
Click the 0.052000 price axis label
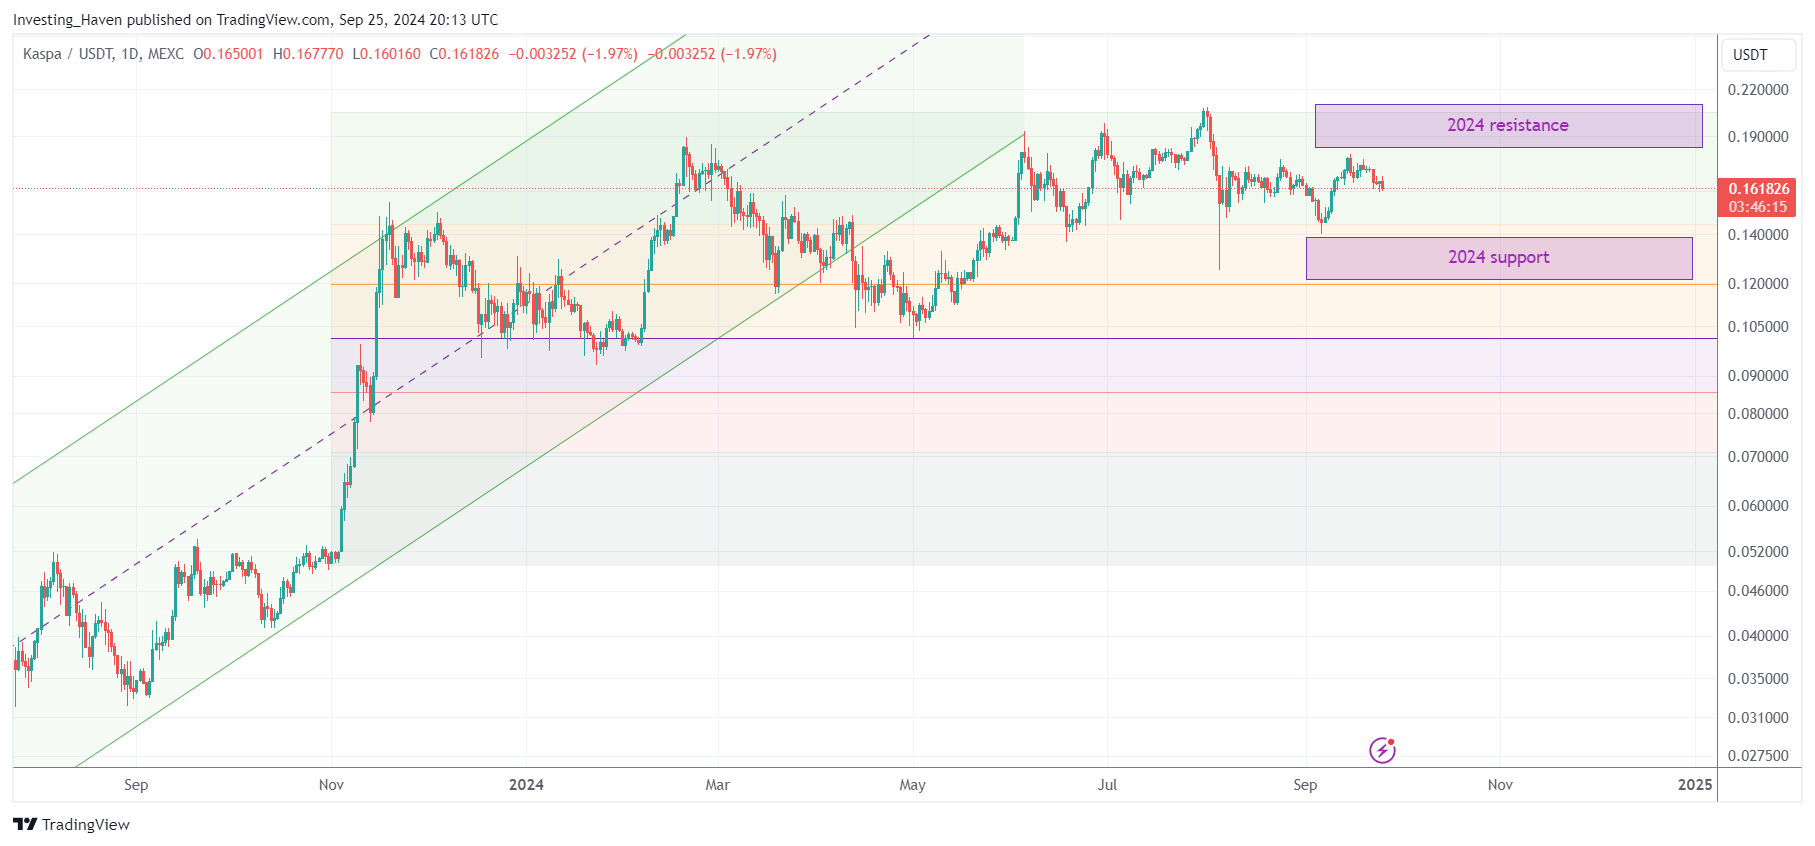(1758, 552)
